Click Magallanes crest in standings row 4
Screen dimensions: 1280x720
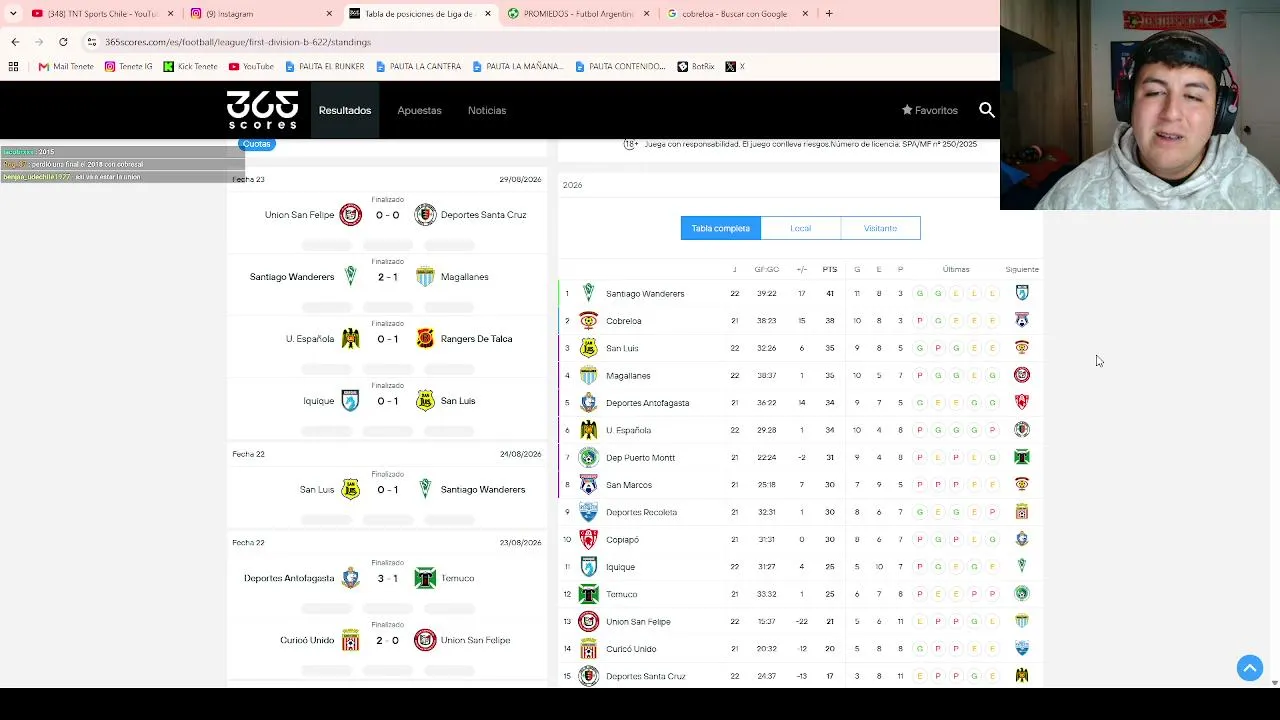(x=589, y=375)
